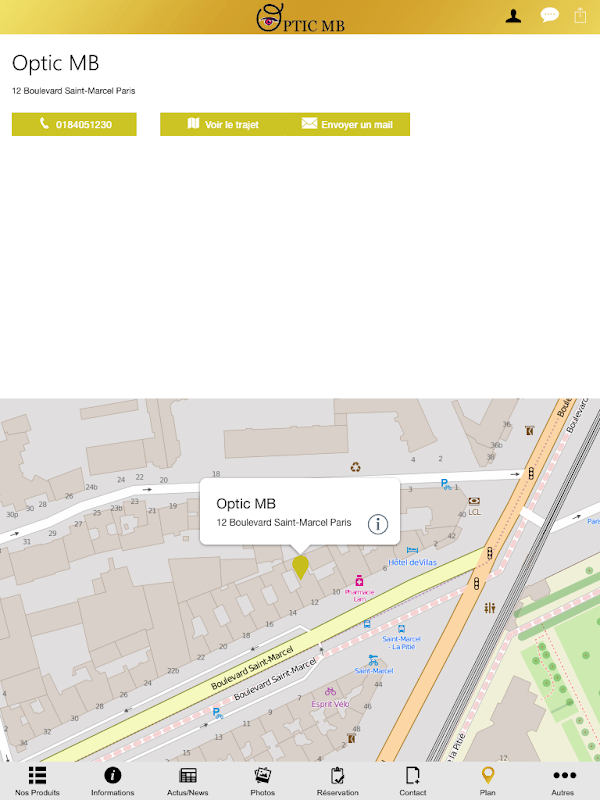
Task: Click Voir le trajet button
Action: pyautogui.click(x=223, y=124)
